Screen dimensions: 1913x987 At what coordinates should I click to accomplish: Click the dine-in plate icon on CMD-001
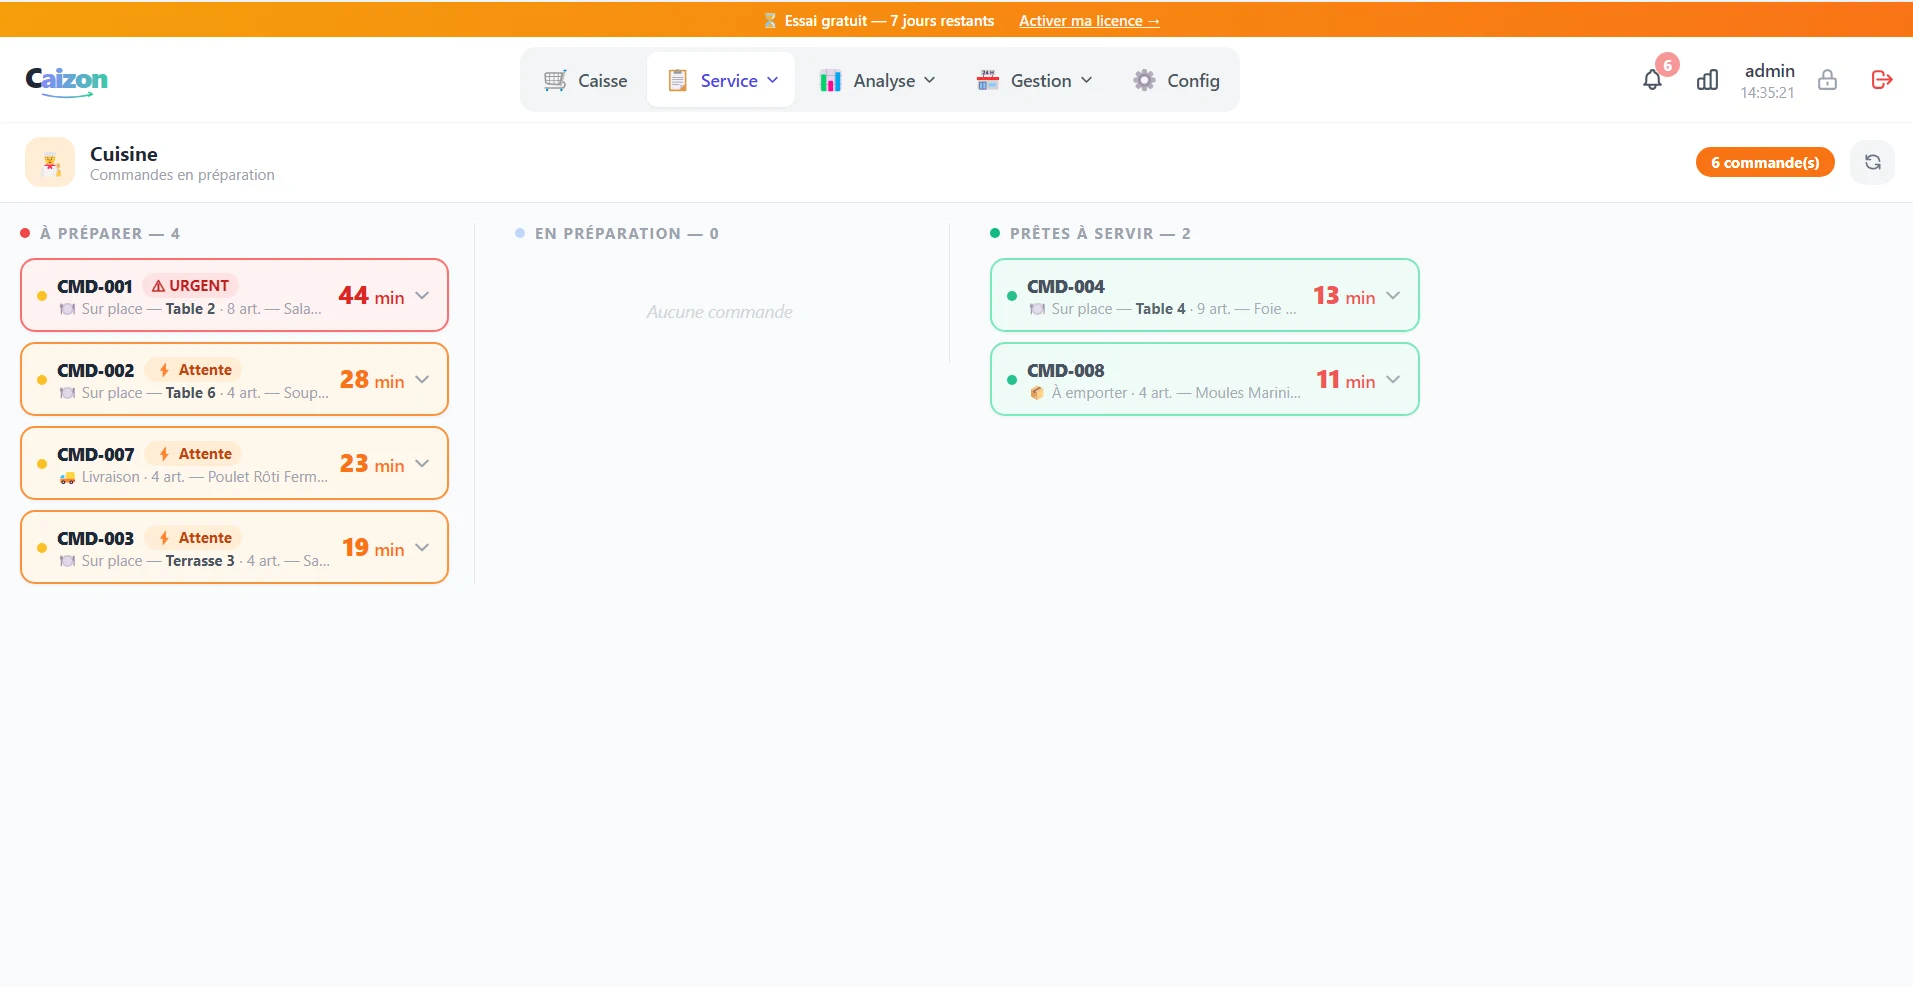67,309
